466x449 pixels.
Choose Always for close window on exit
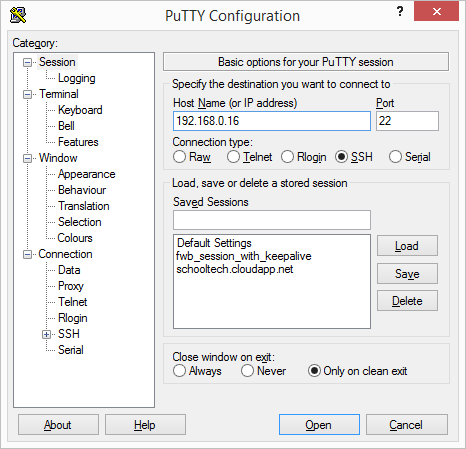179,371
